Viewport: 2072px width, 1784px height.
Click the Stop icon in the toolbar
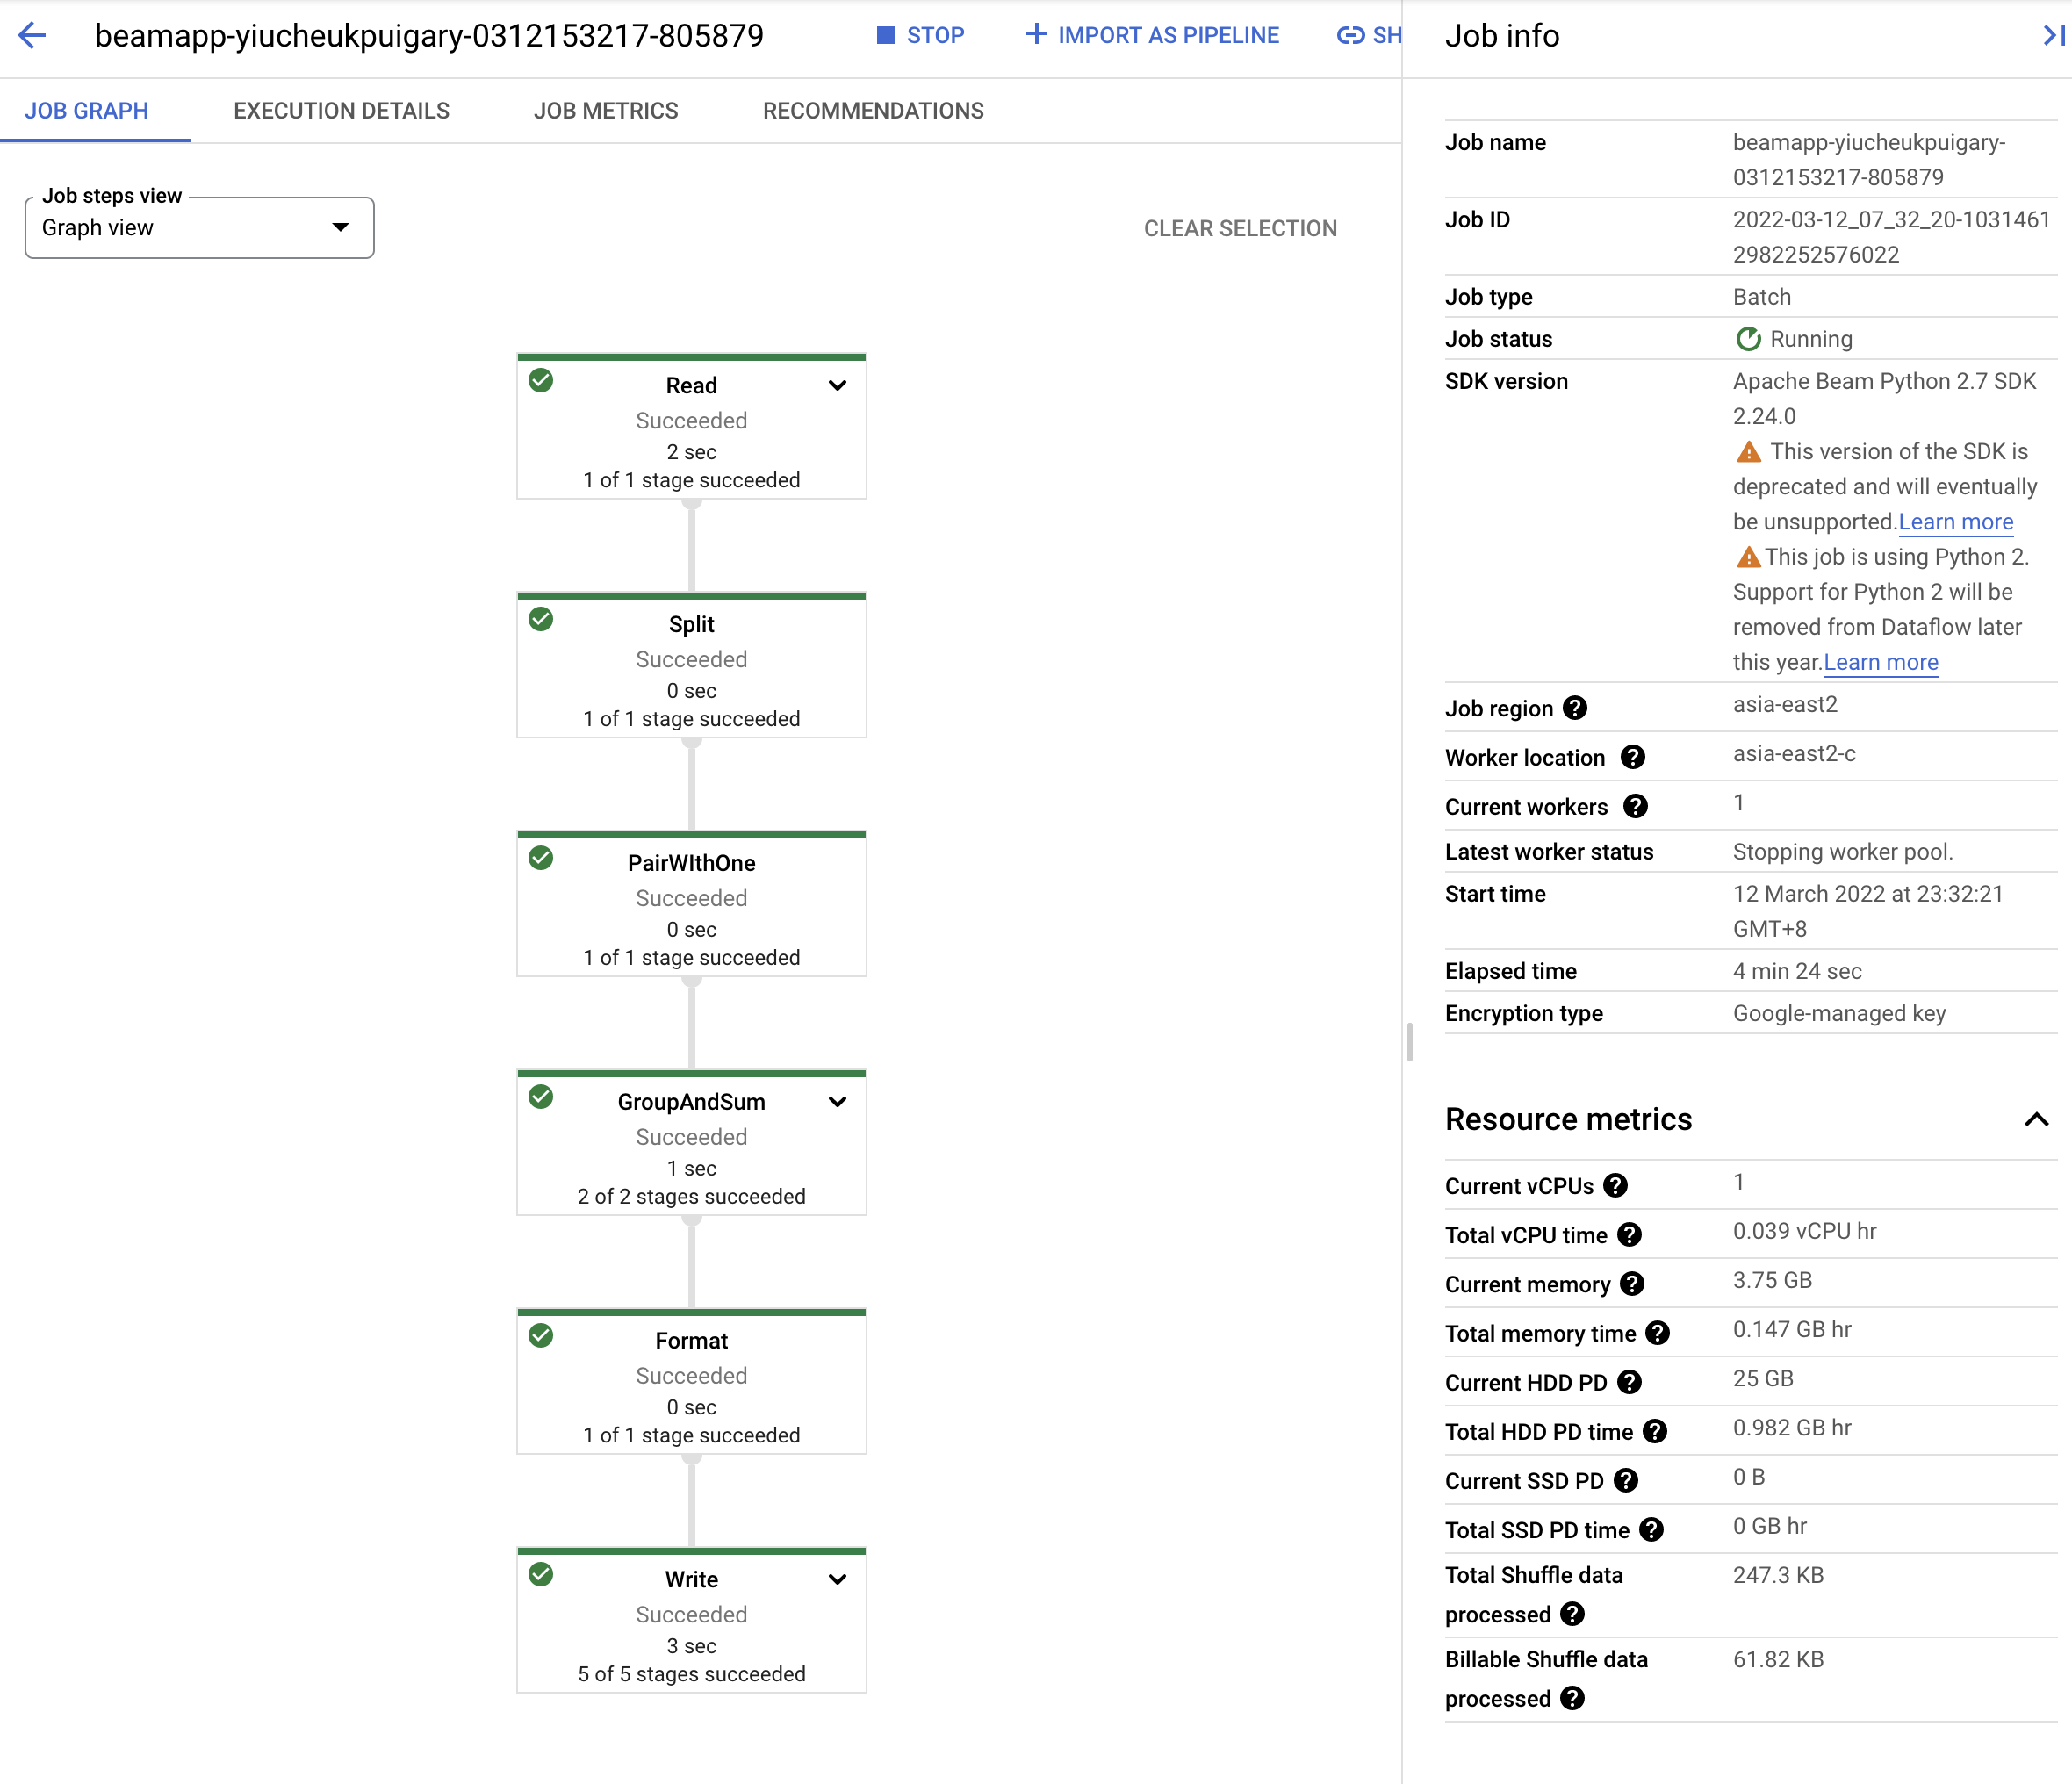pos(884,34)
